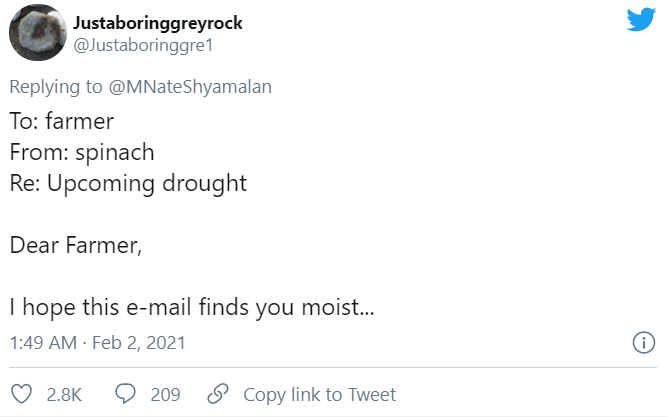The width and height of the screenshot is (667, 417).
Task: Click the 2.8K likes count
Action: tap(64, 394)
